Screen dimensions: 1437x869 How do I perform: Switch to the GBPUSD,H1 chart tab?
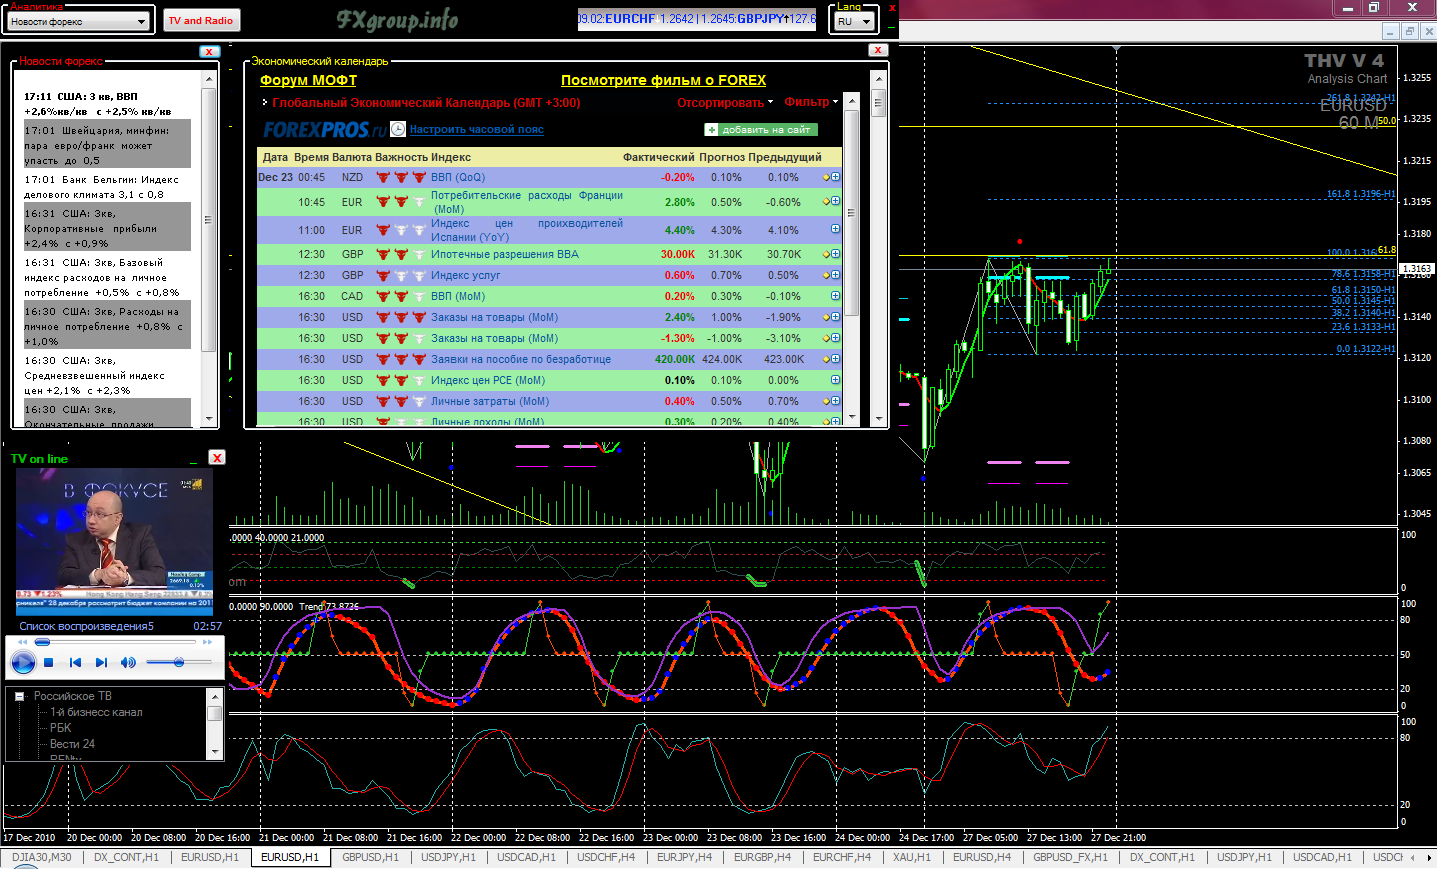(x=370, y=857)
